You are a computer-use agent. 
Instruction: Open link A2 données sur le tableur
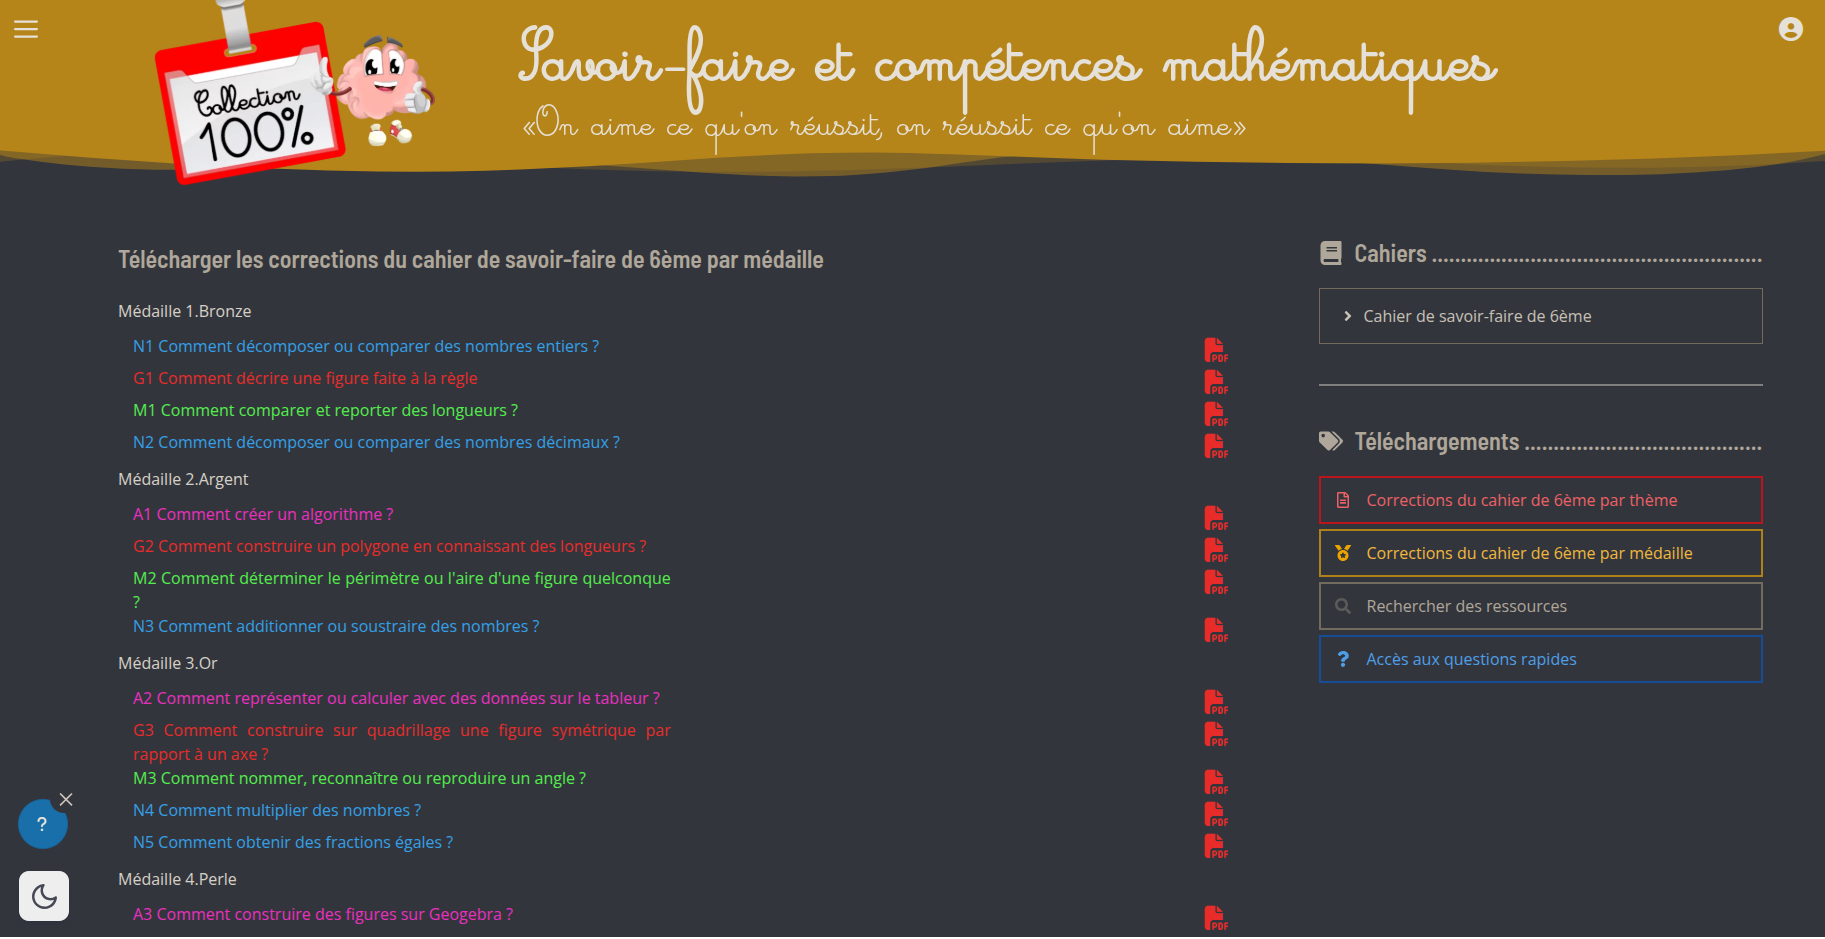(396, 698)
